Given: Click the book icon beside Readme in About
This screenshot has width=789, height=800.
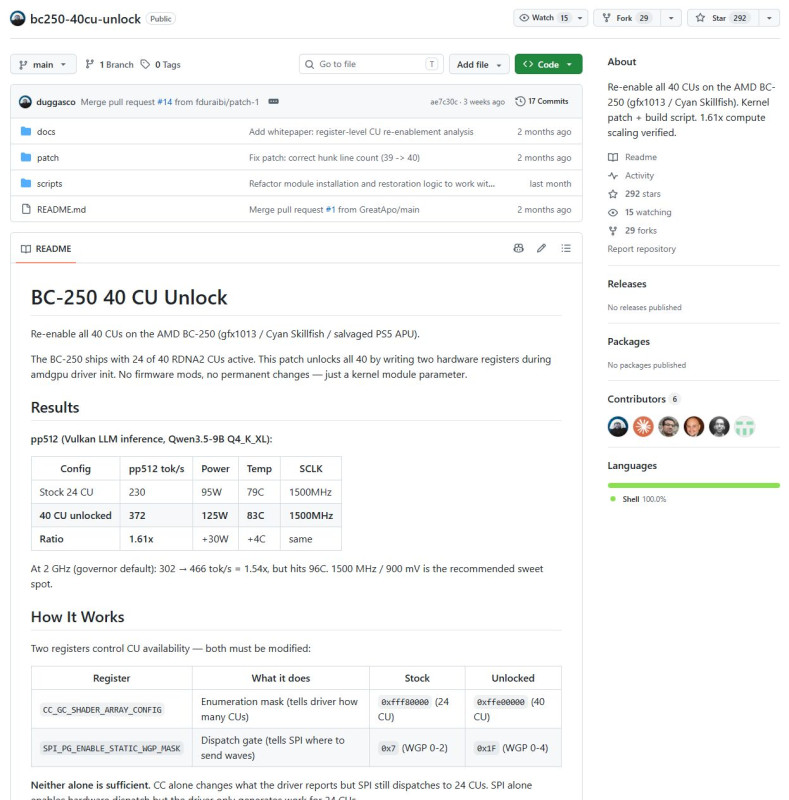Looking at the screenshot, I should [x=613, y=157].
